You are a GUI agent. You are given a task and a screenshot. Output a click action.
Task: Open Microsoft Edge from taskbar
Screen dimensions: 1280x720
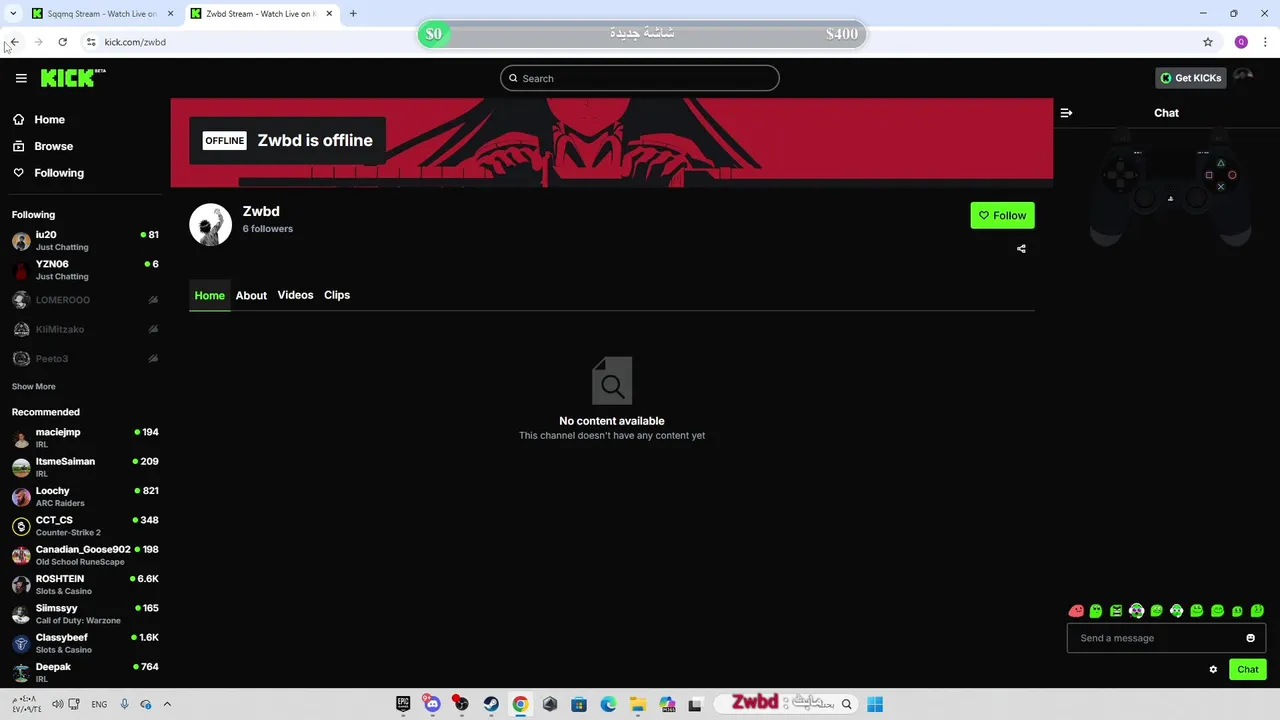[608, 704]
